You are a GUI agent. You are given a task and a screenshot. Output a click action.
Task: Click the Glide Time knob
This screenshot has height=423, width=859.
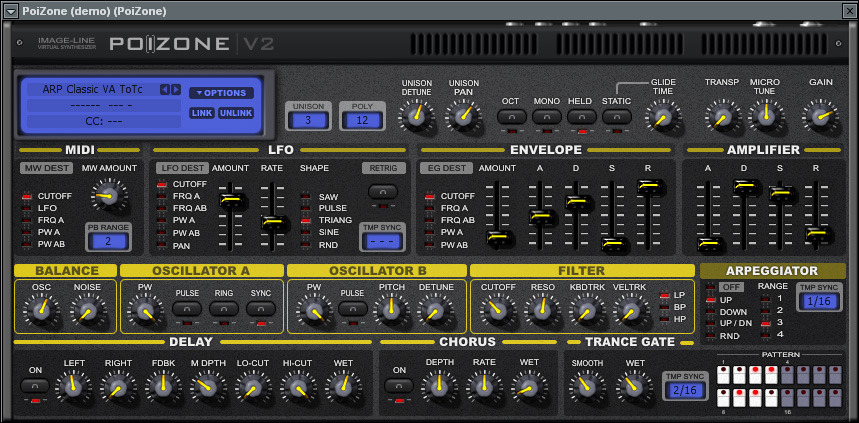click(662, 117)
